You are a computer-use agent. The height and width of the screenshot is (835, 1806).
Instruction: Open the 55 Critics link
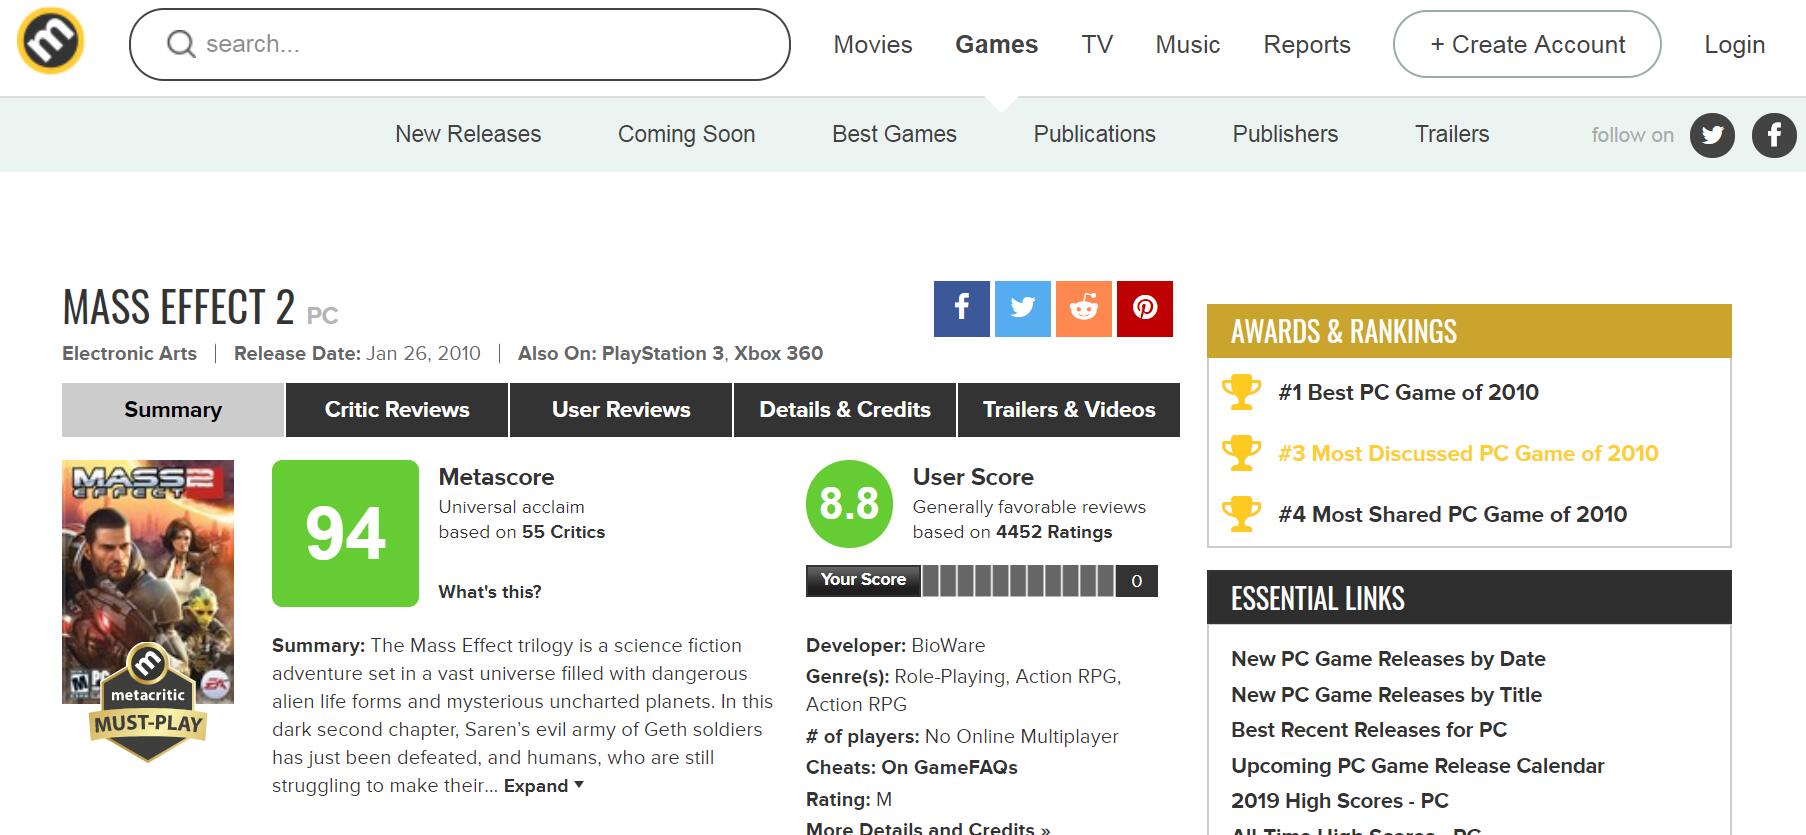click(x=563, y=532)
